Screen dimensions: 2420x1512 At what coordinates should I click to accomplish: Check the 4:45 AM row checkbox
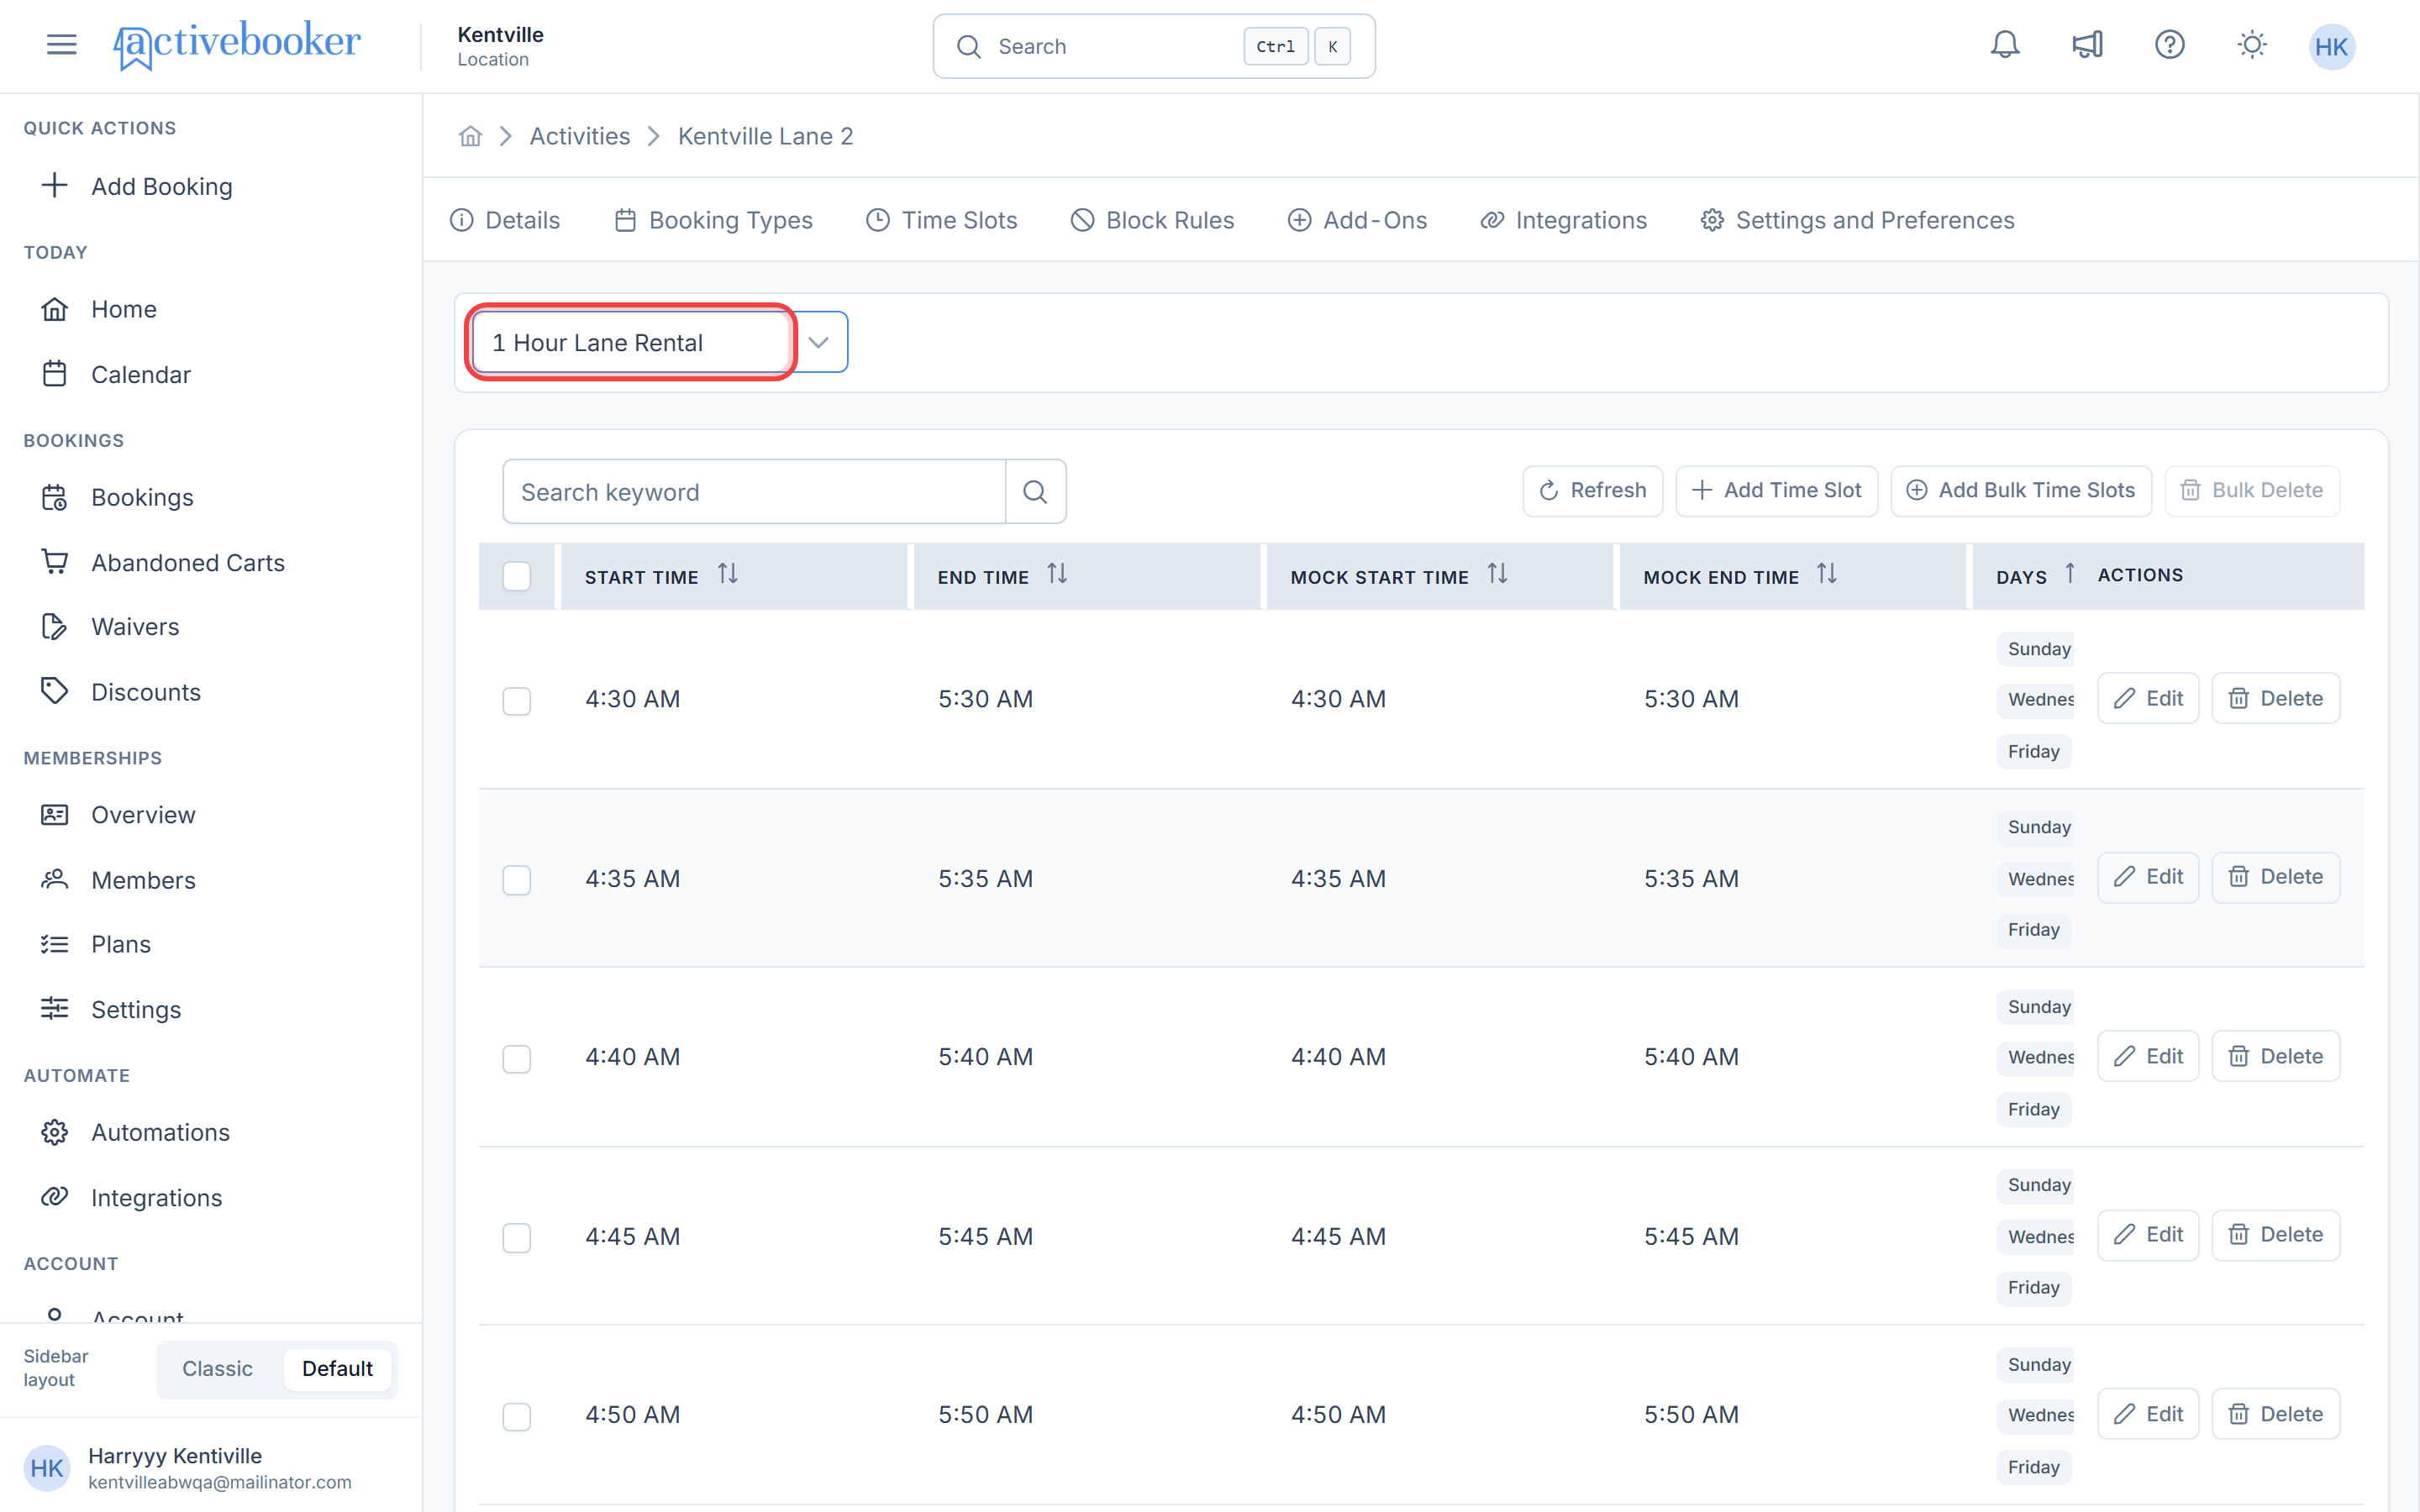516,1237
